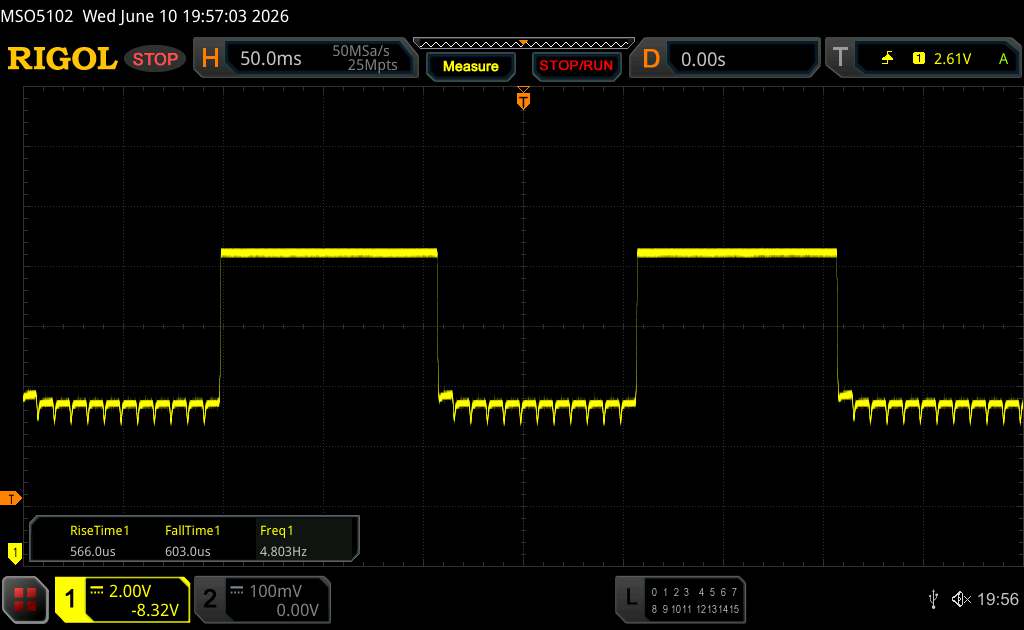The height and width of the screenshot is (630, 1024).
Task: Click the 603.0us fall time value
Action: (x=187, y=552)
